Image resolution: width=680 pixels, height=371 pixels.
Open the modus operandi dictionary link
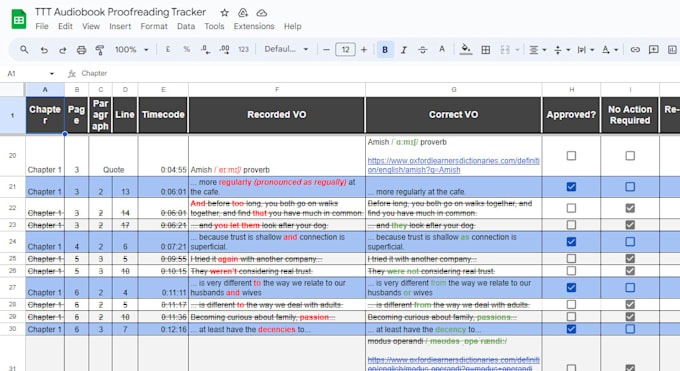pyautogui.click(x=453, y=364)
